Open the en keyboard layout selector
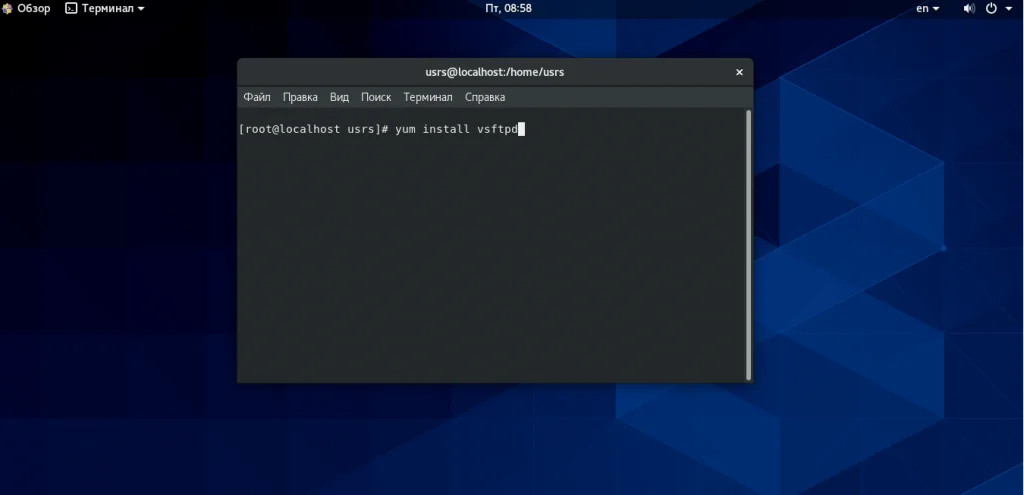 [x=927, y=8]
